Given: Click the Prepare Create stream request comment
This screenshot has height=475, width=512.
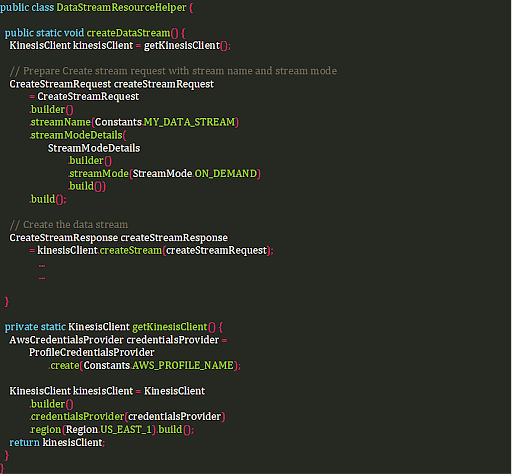Looking at the screenshot, I should (x=173, y=71).
